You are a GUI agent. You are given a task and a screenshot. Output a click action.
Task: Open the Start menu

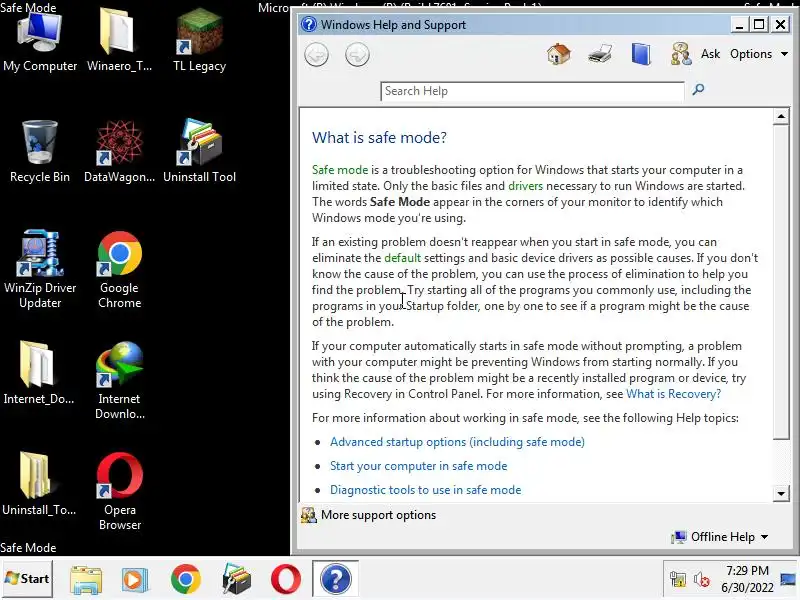[27, 579]
